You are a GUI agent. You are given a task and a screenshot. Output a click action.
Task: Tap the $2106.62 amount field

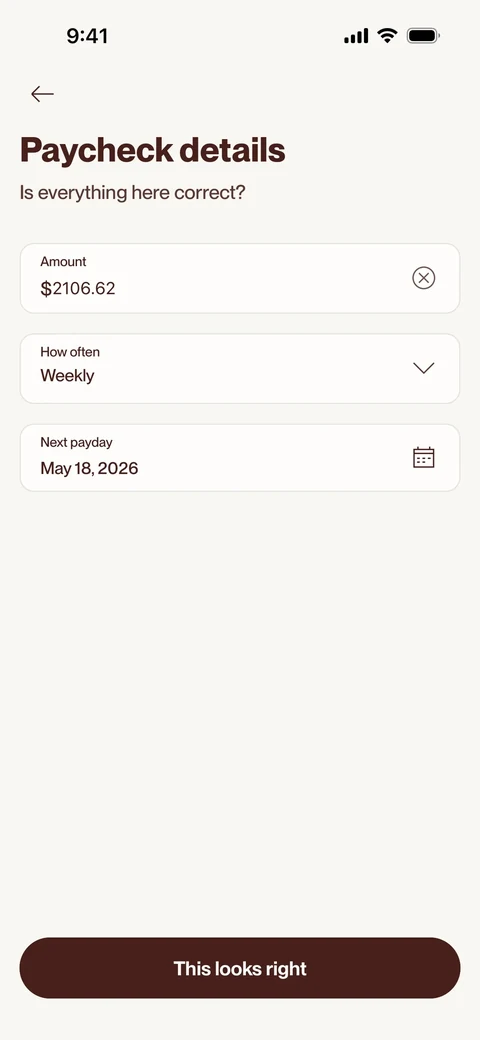tap(78, 289)
